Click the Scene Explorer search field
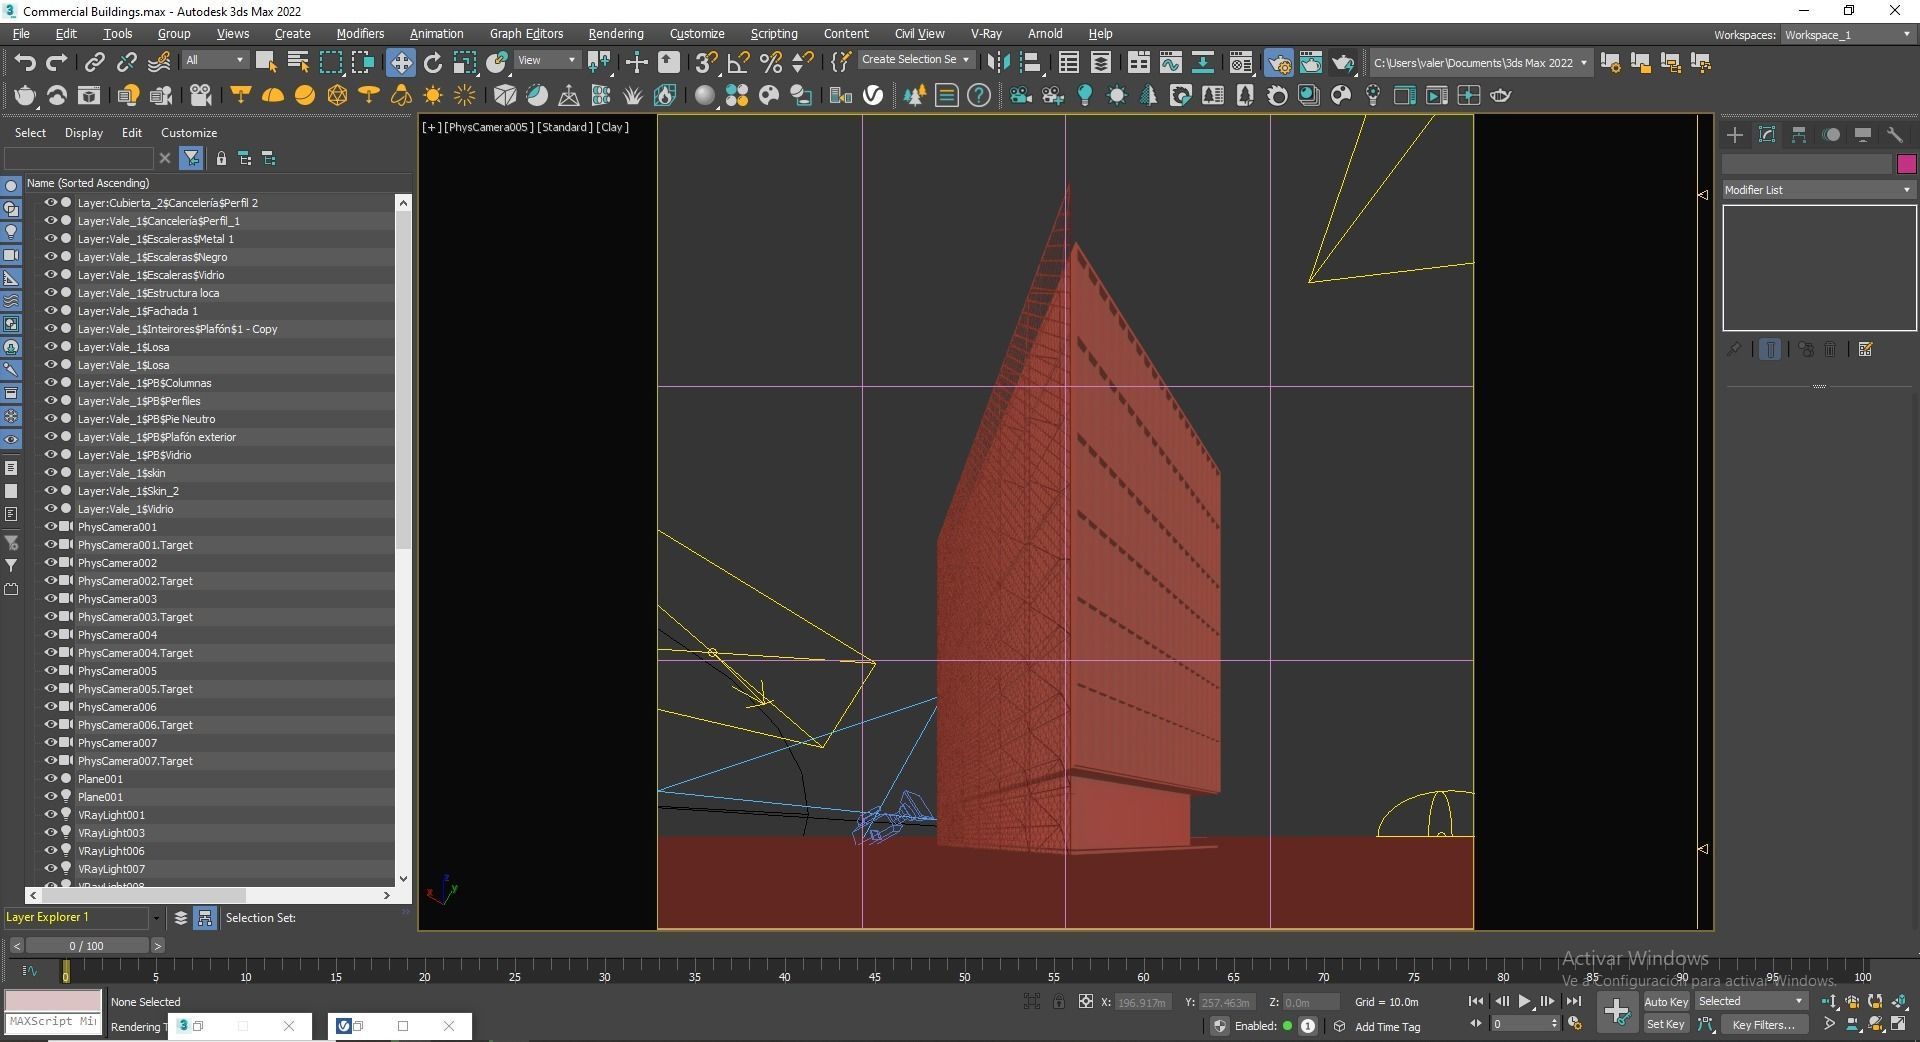The height and width of the screenshot is (1042, 1920). 79,158
